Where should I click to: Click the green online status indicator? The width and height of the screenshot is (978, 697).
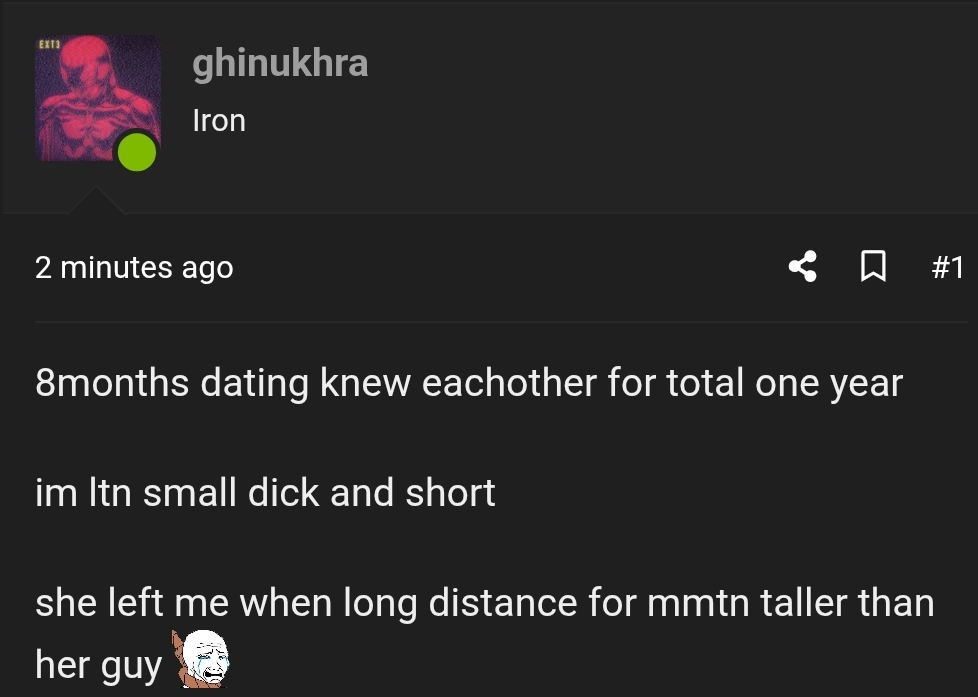[x=137, y=151]
